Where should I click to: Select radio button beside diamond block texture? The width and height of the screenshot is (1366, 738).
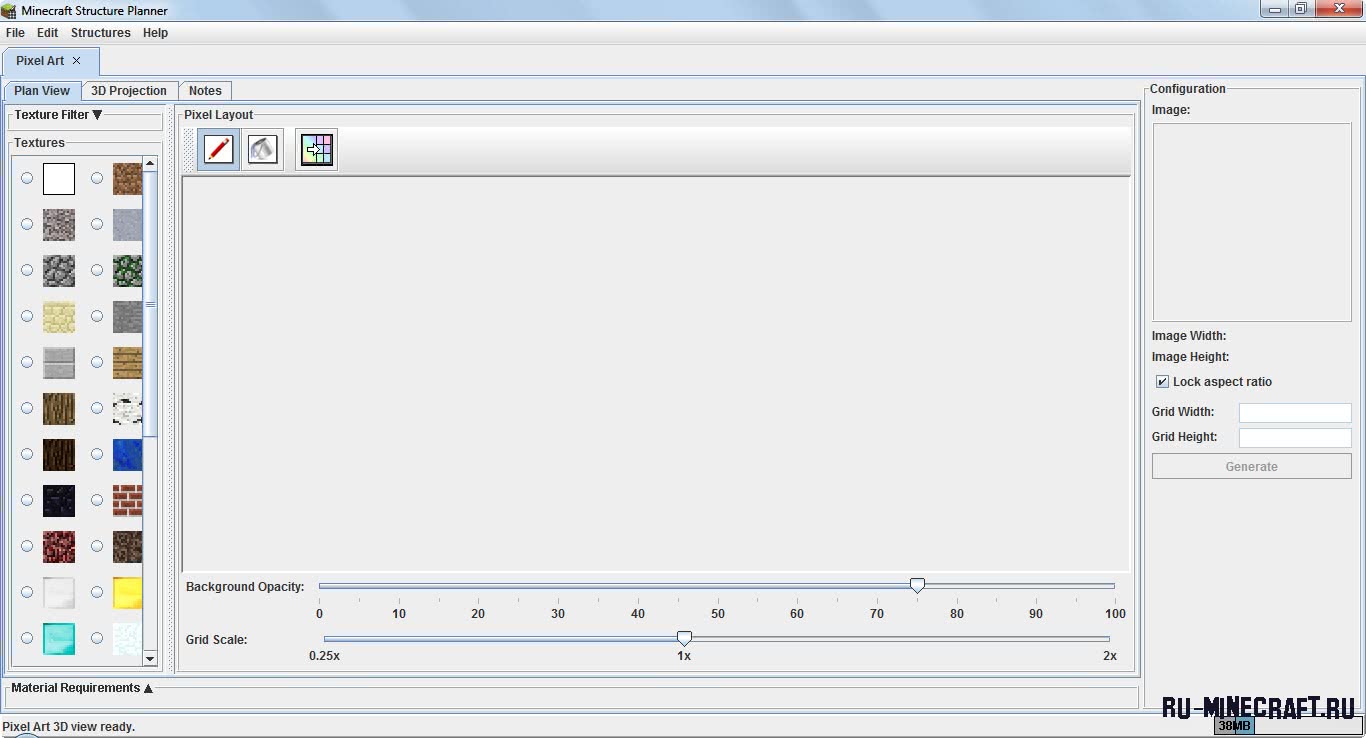[27, 638]
